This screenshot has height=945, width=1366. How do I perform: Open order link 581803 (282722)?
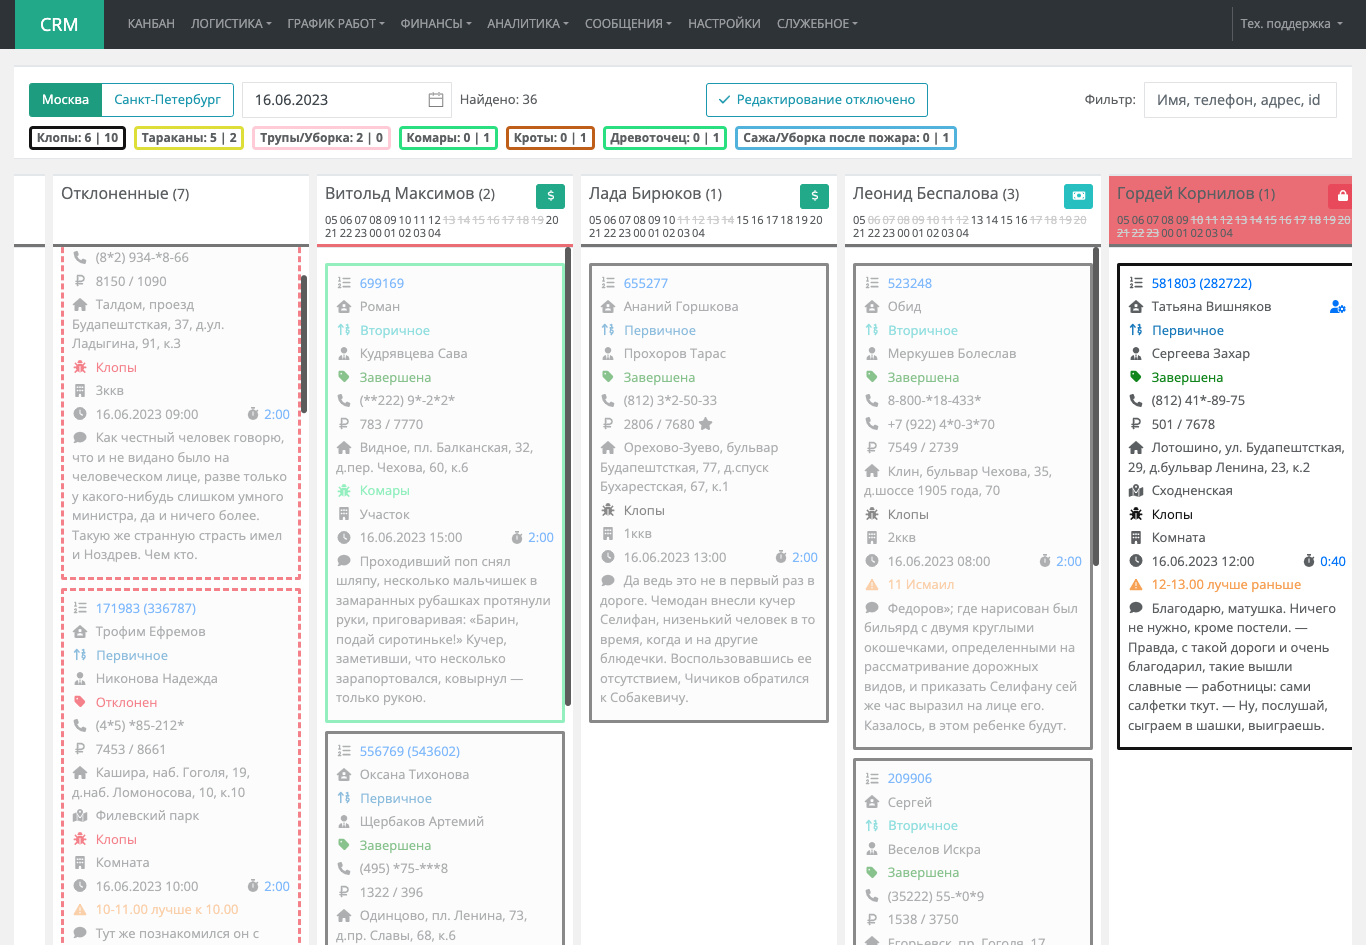coord(1201,284)
